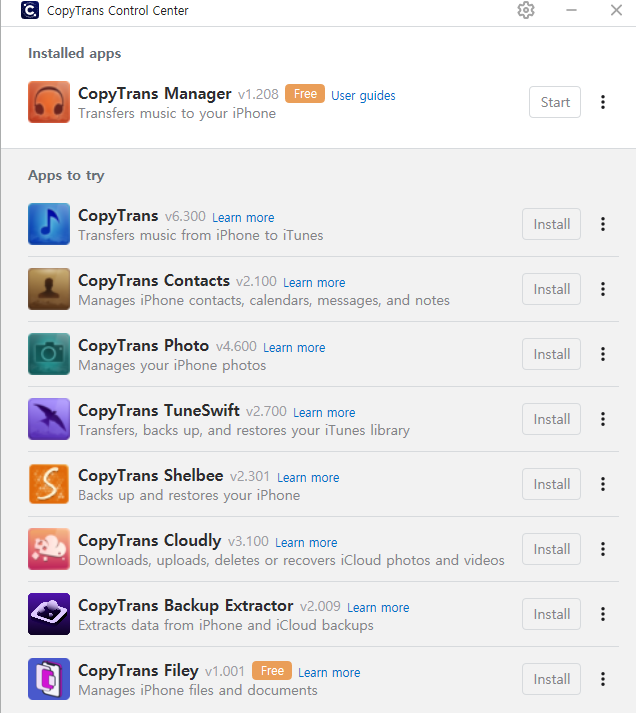The image size is (636, 713).
Task: Click the 'Apps to try' heading
Action: [x=66, y=176]
